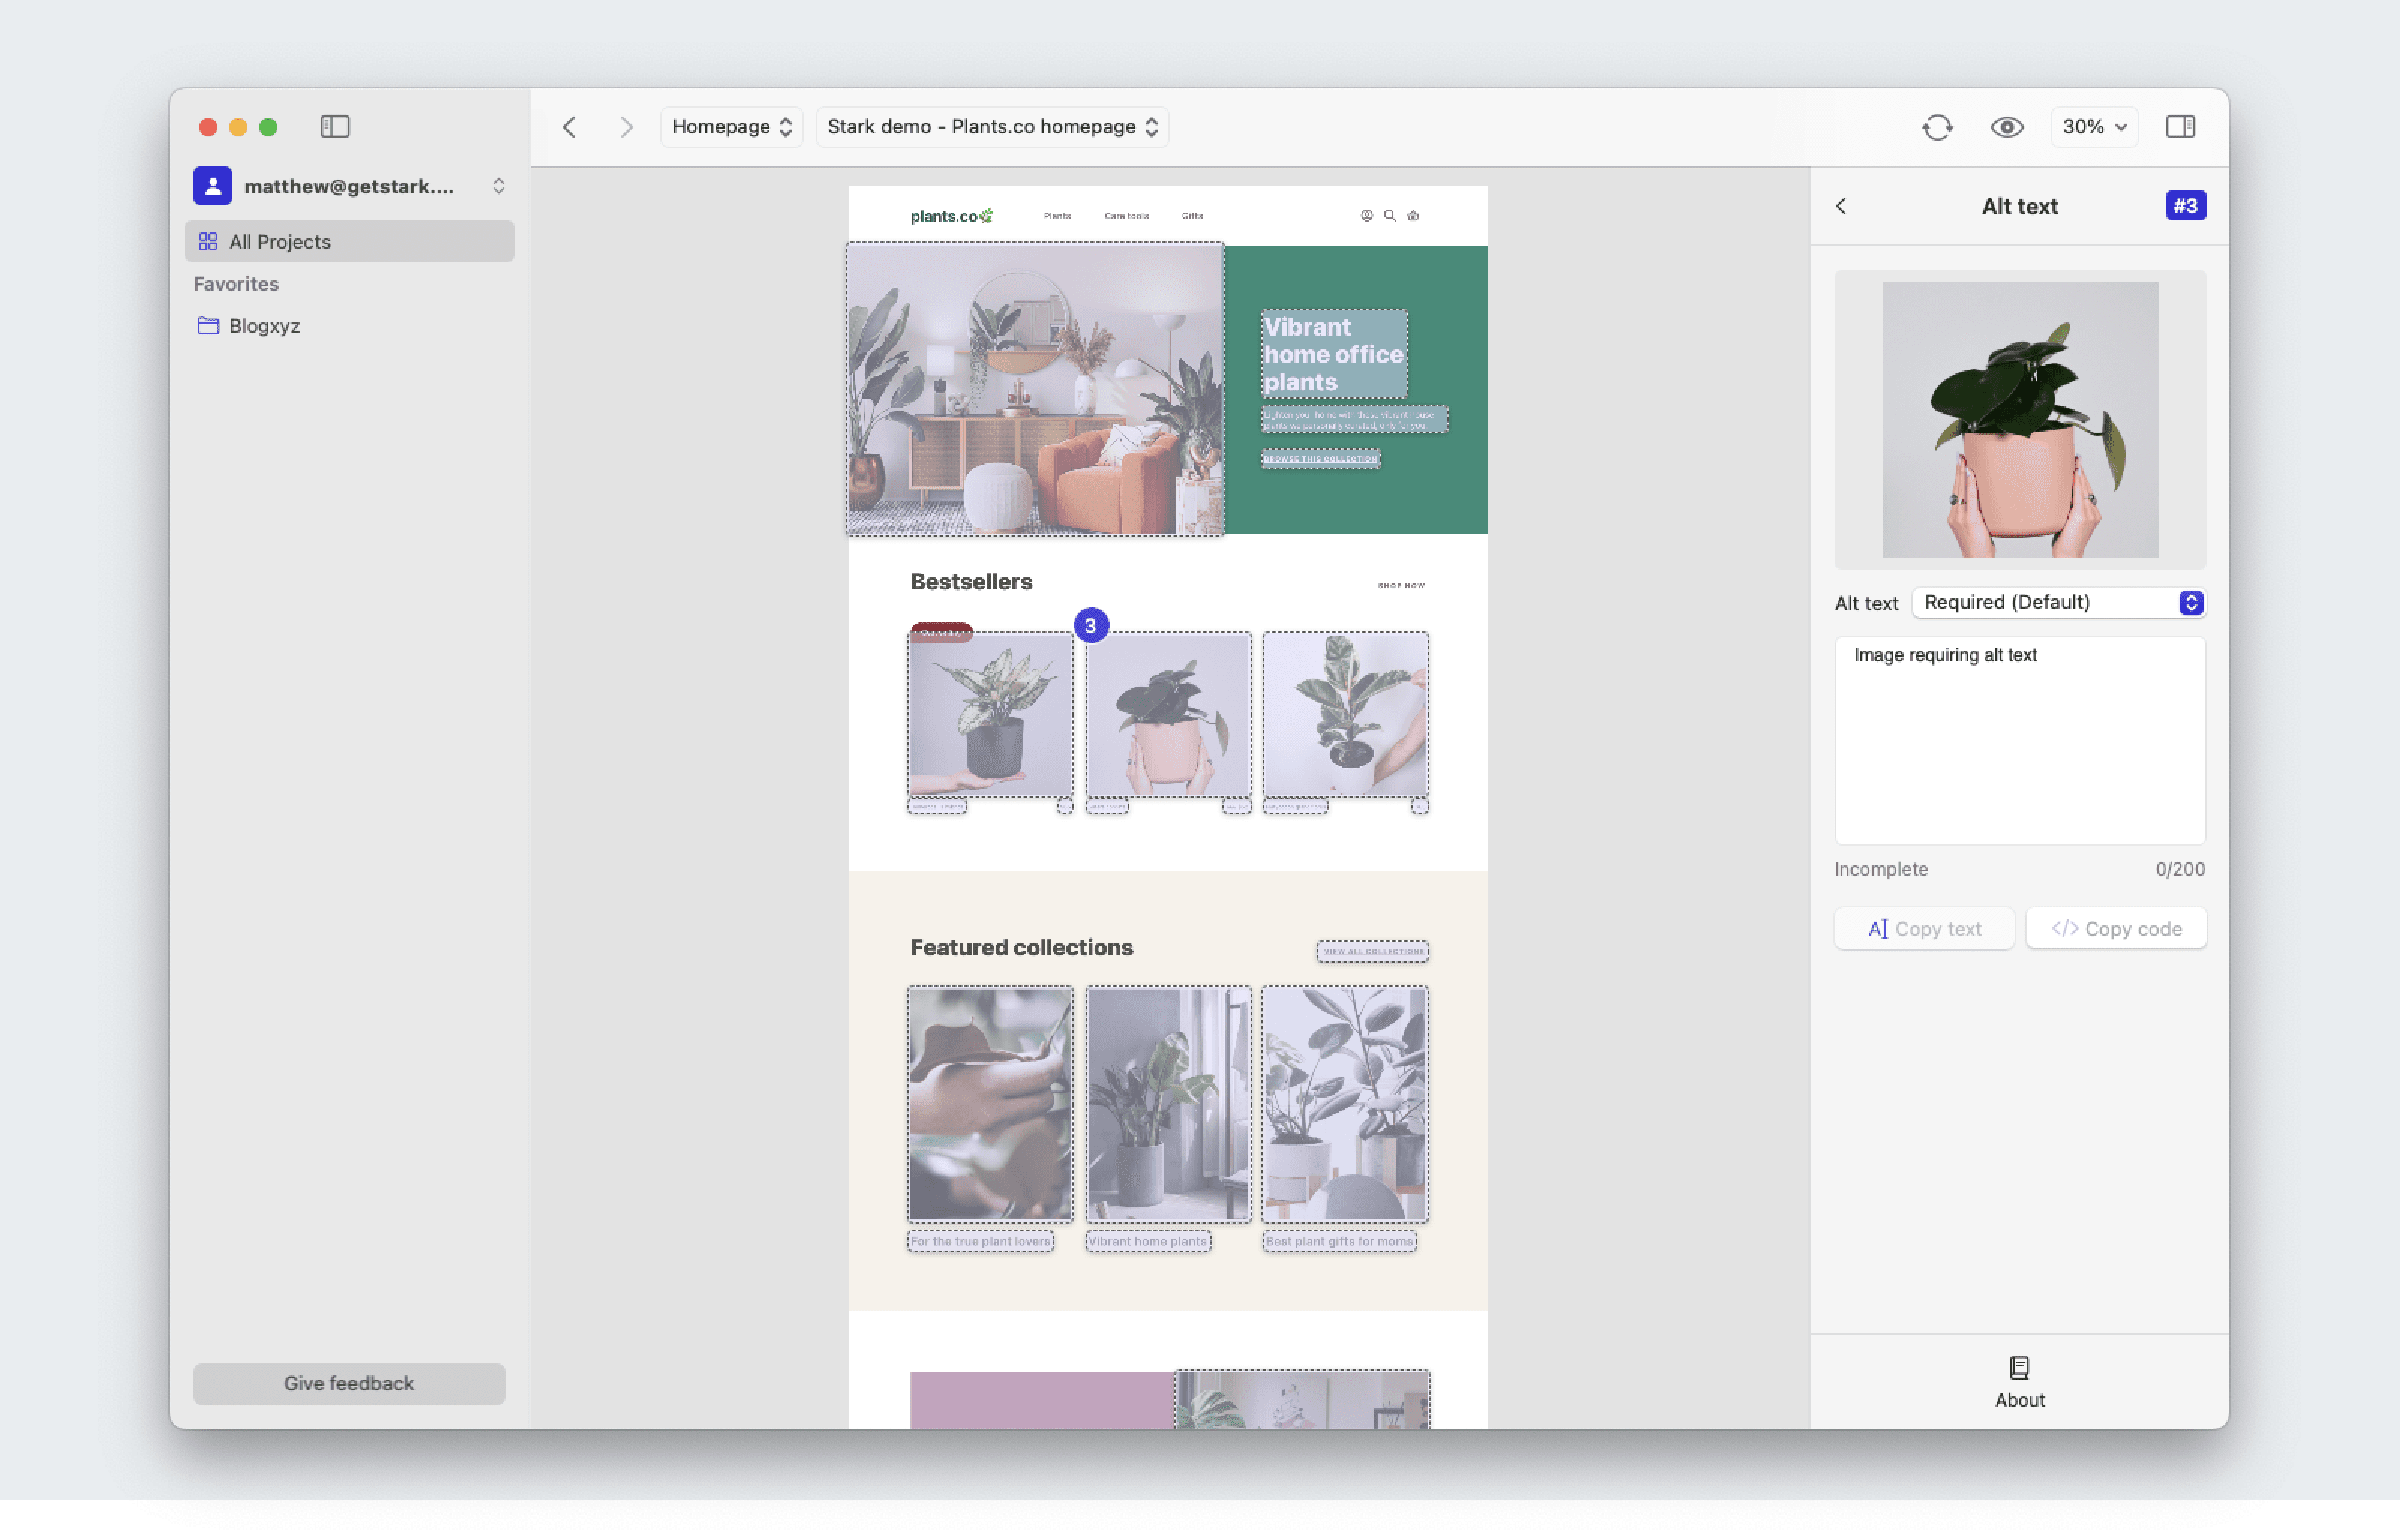The height and width of the screenshot is (1540, 2400).
Task: Select the Vibrant home plants collection image
Action: [1169, 1105]
